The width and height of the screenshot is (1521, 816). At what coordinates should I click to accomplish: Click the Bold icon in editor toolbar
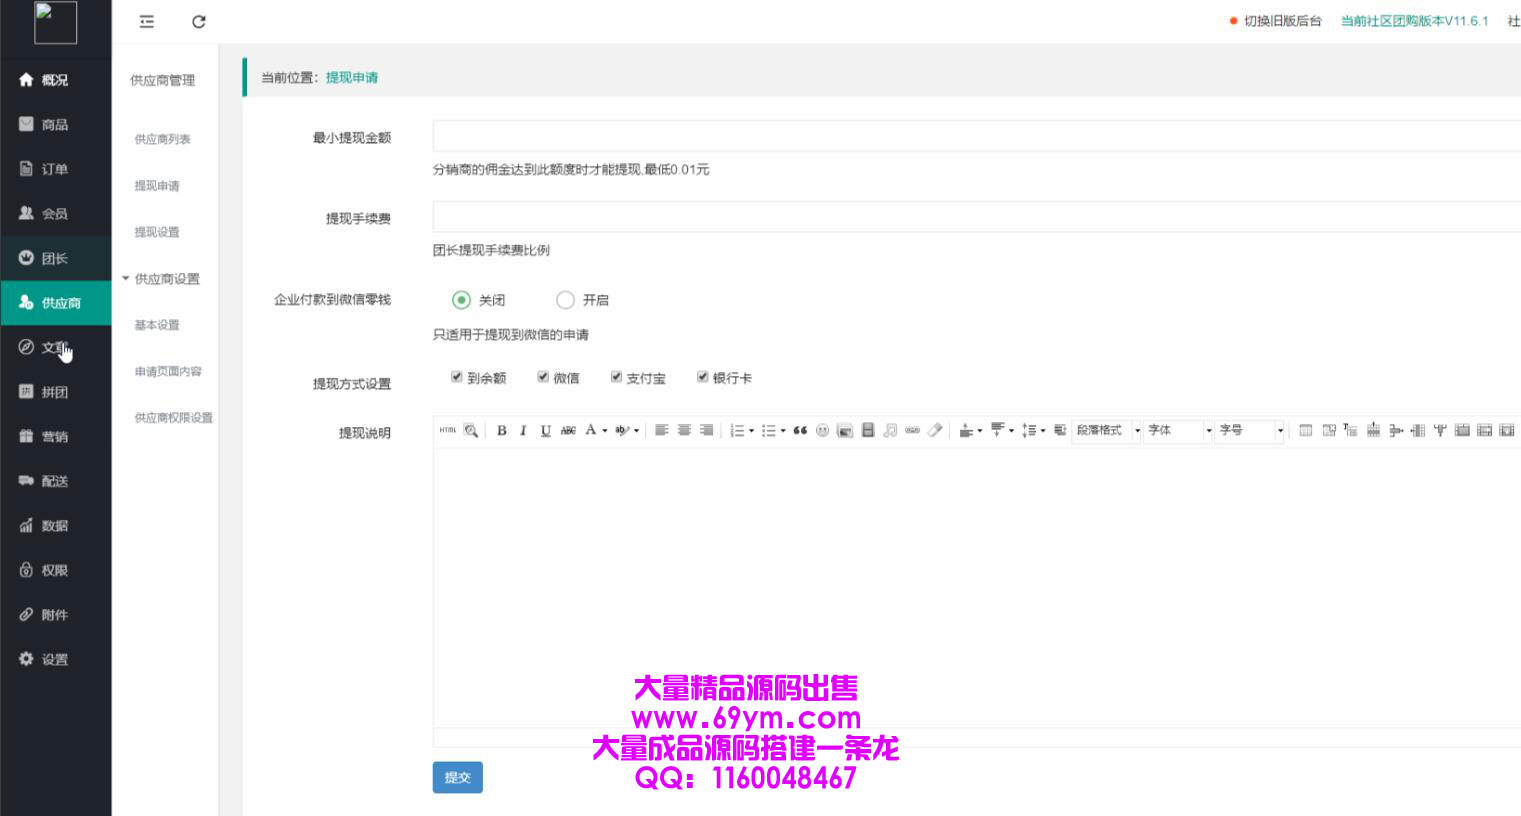(x=502, y=430)
